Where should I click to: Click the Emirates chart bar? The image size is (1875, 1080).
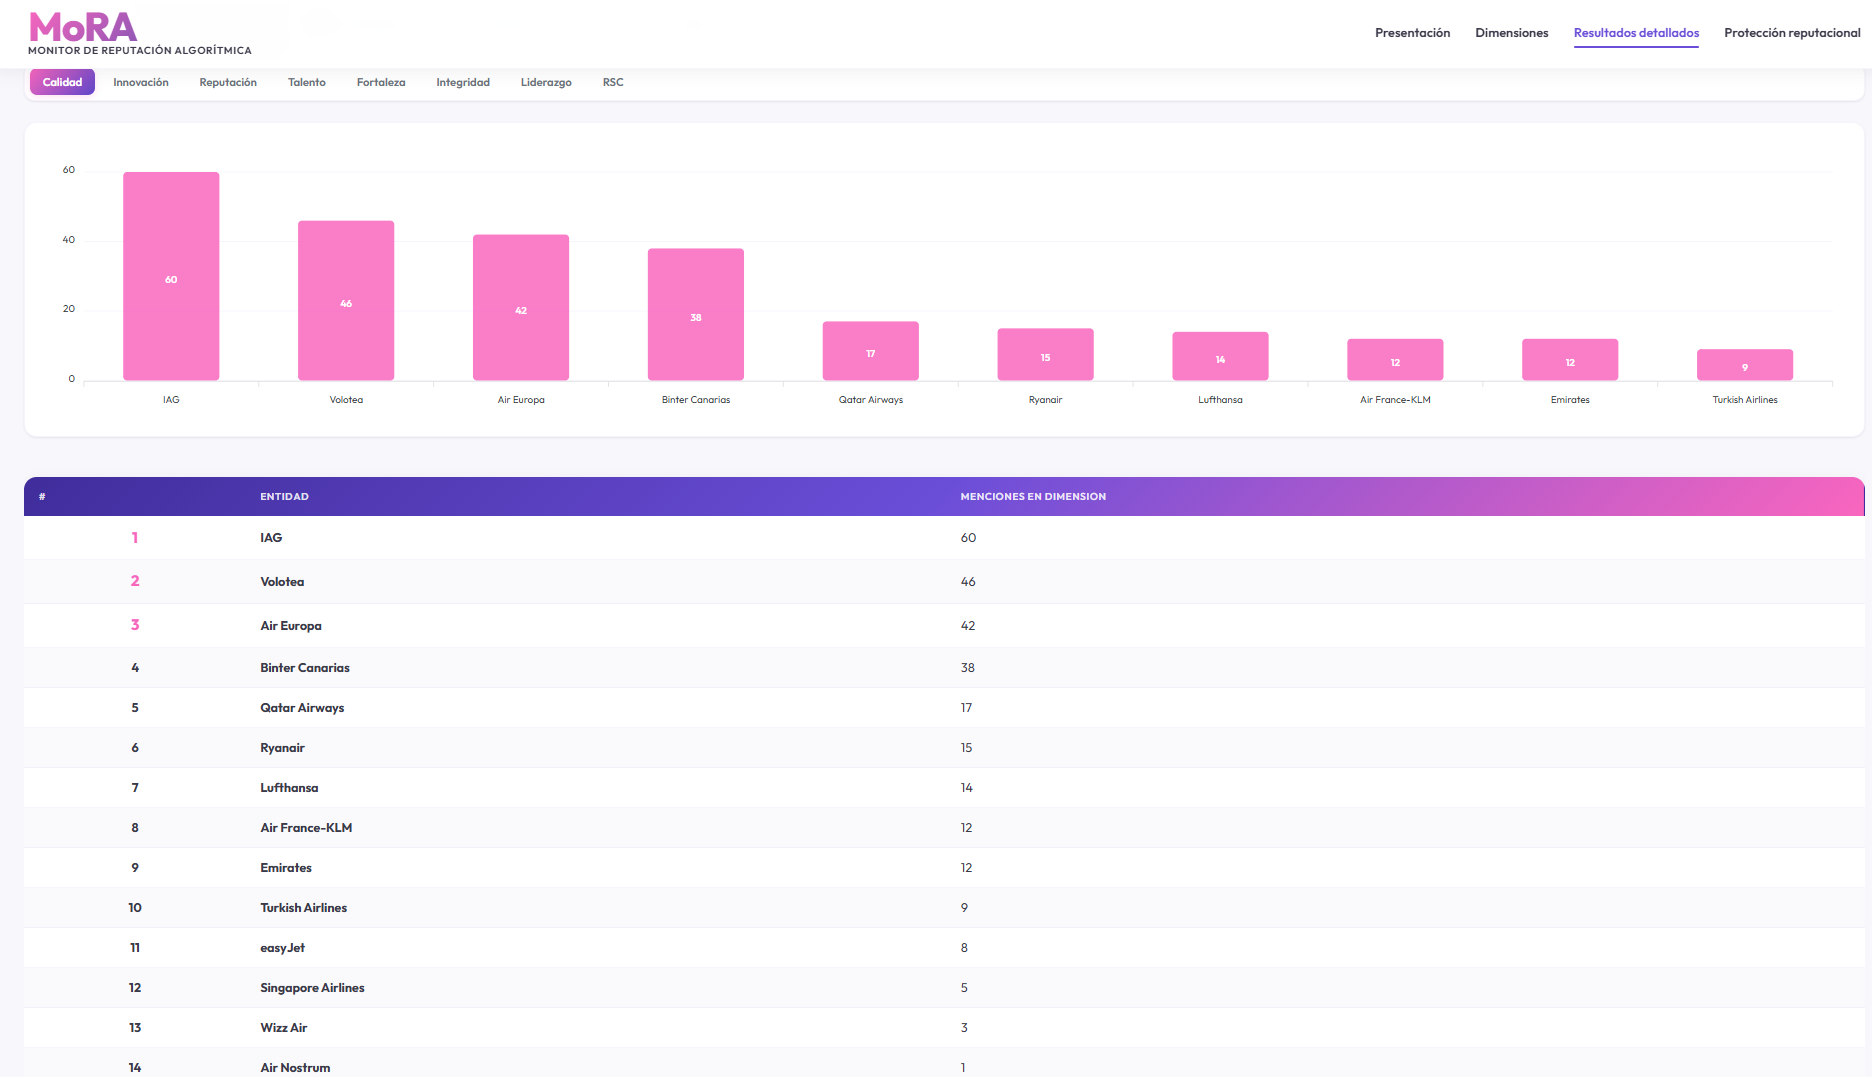pyautogui.click(x=1570, y=360)
